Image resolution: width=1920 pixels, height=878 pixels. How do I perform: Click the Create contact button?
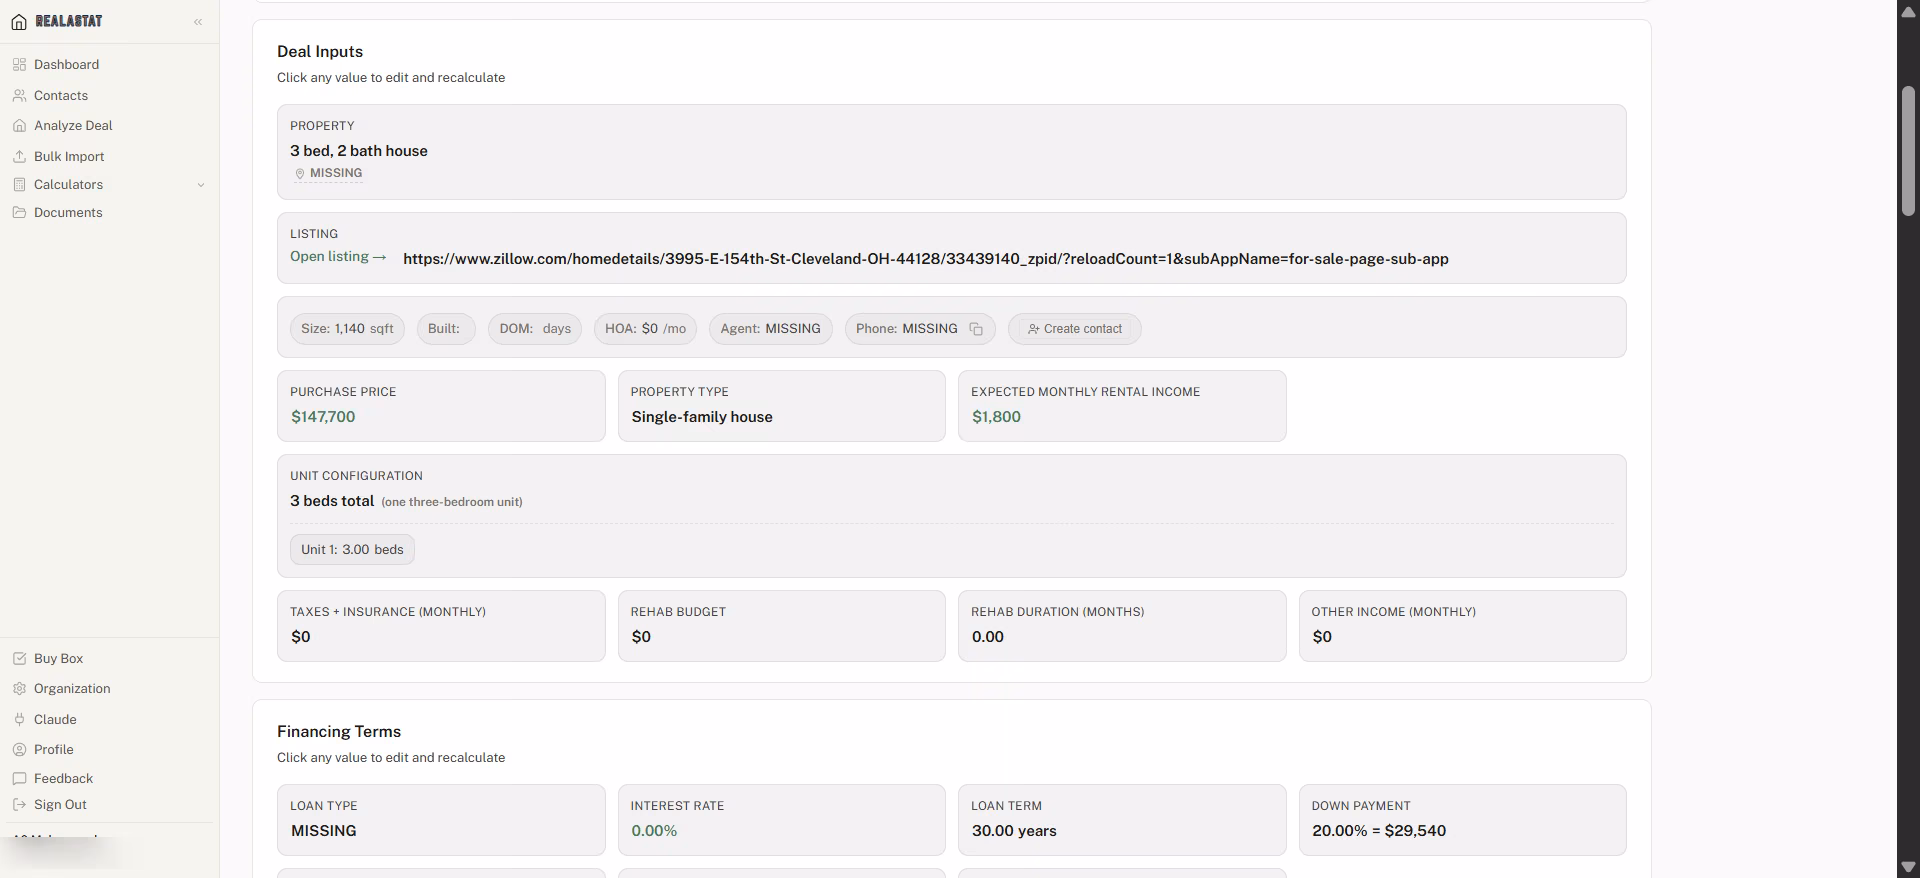pos(1074,329)
